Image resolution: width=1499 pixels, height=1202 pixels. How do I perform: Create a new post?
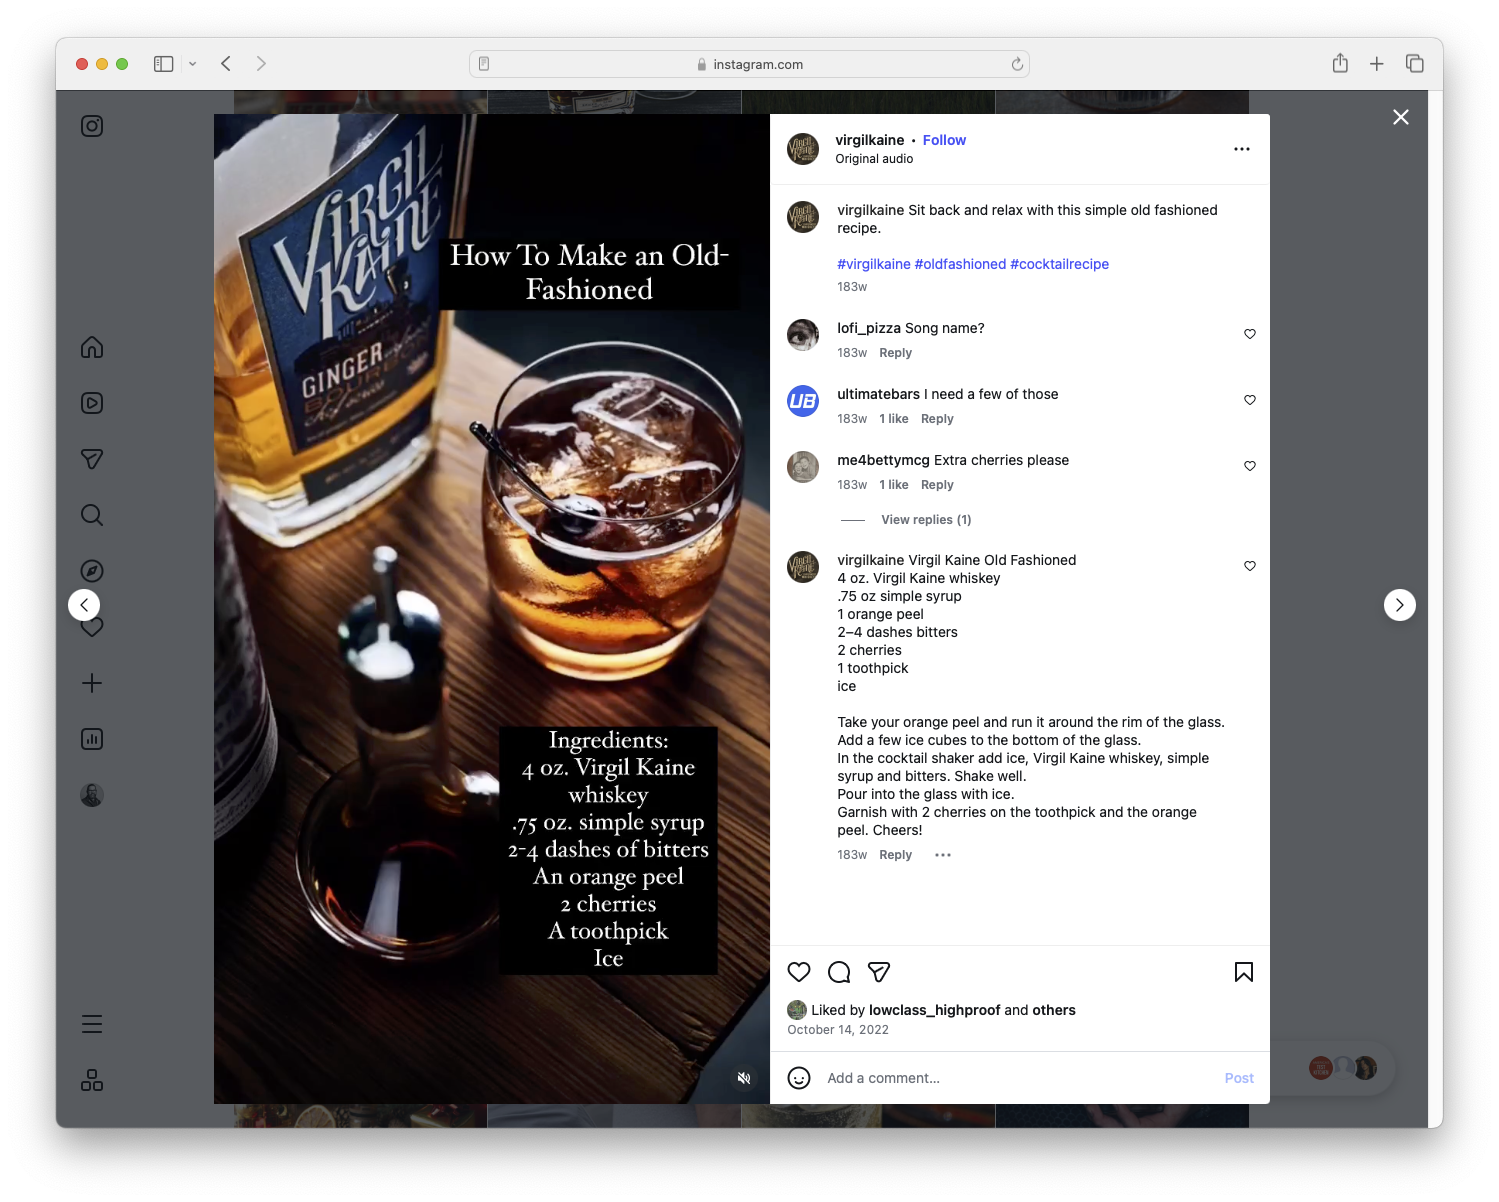click(91, 683)
